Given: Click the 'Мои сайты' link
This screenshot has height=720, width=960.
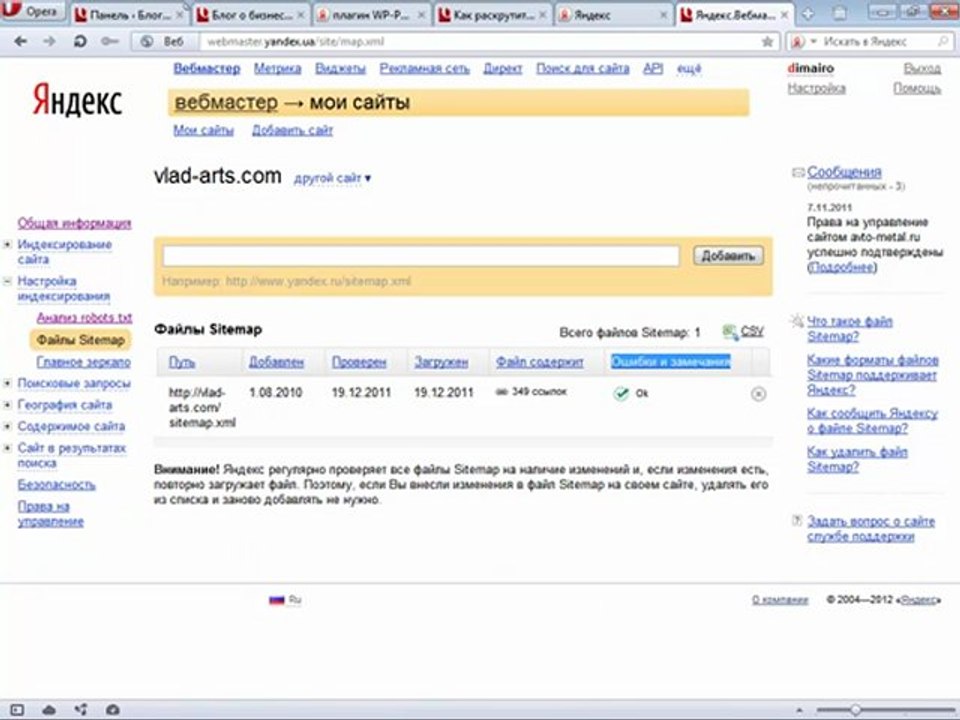Looking at the screenshot, I should coord(203,130).
